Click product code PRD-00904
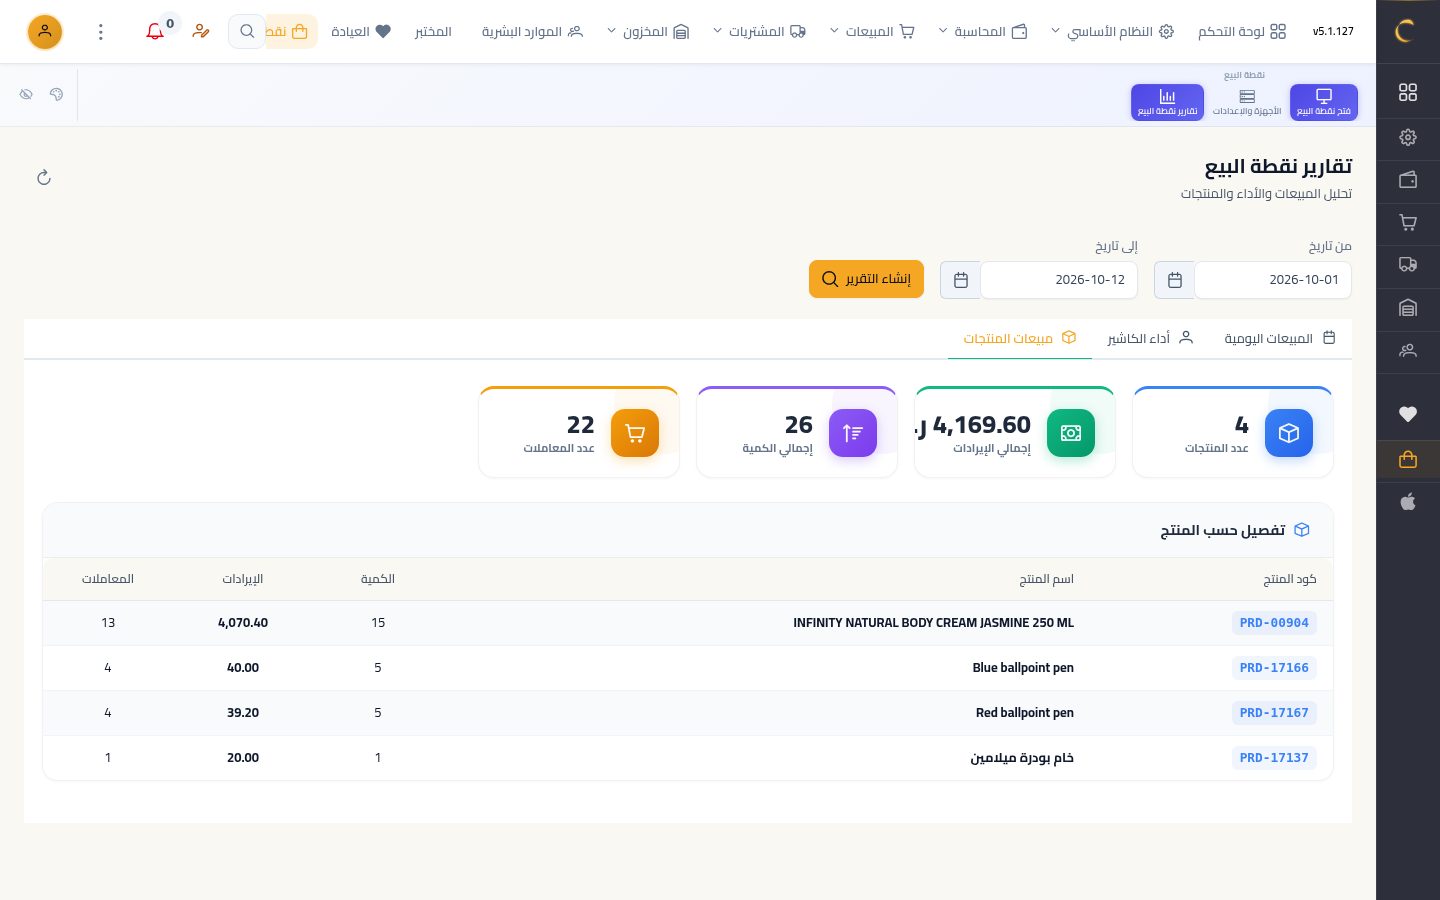The image size is (1440, 900). click(x=1274, y=623)
